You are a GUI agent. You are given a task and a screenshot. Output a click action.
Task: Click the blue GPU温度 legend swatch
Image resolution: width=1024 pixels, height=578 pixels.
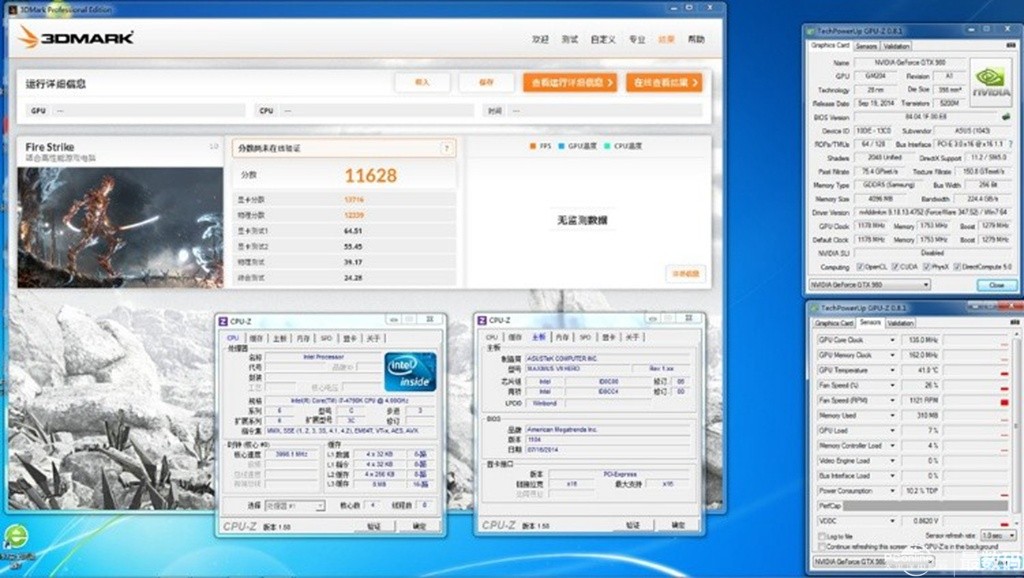tap(561, 146)
